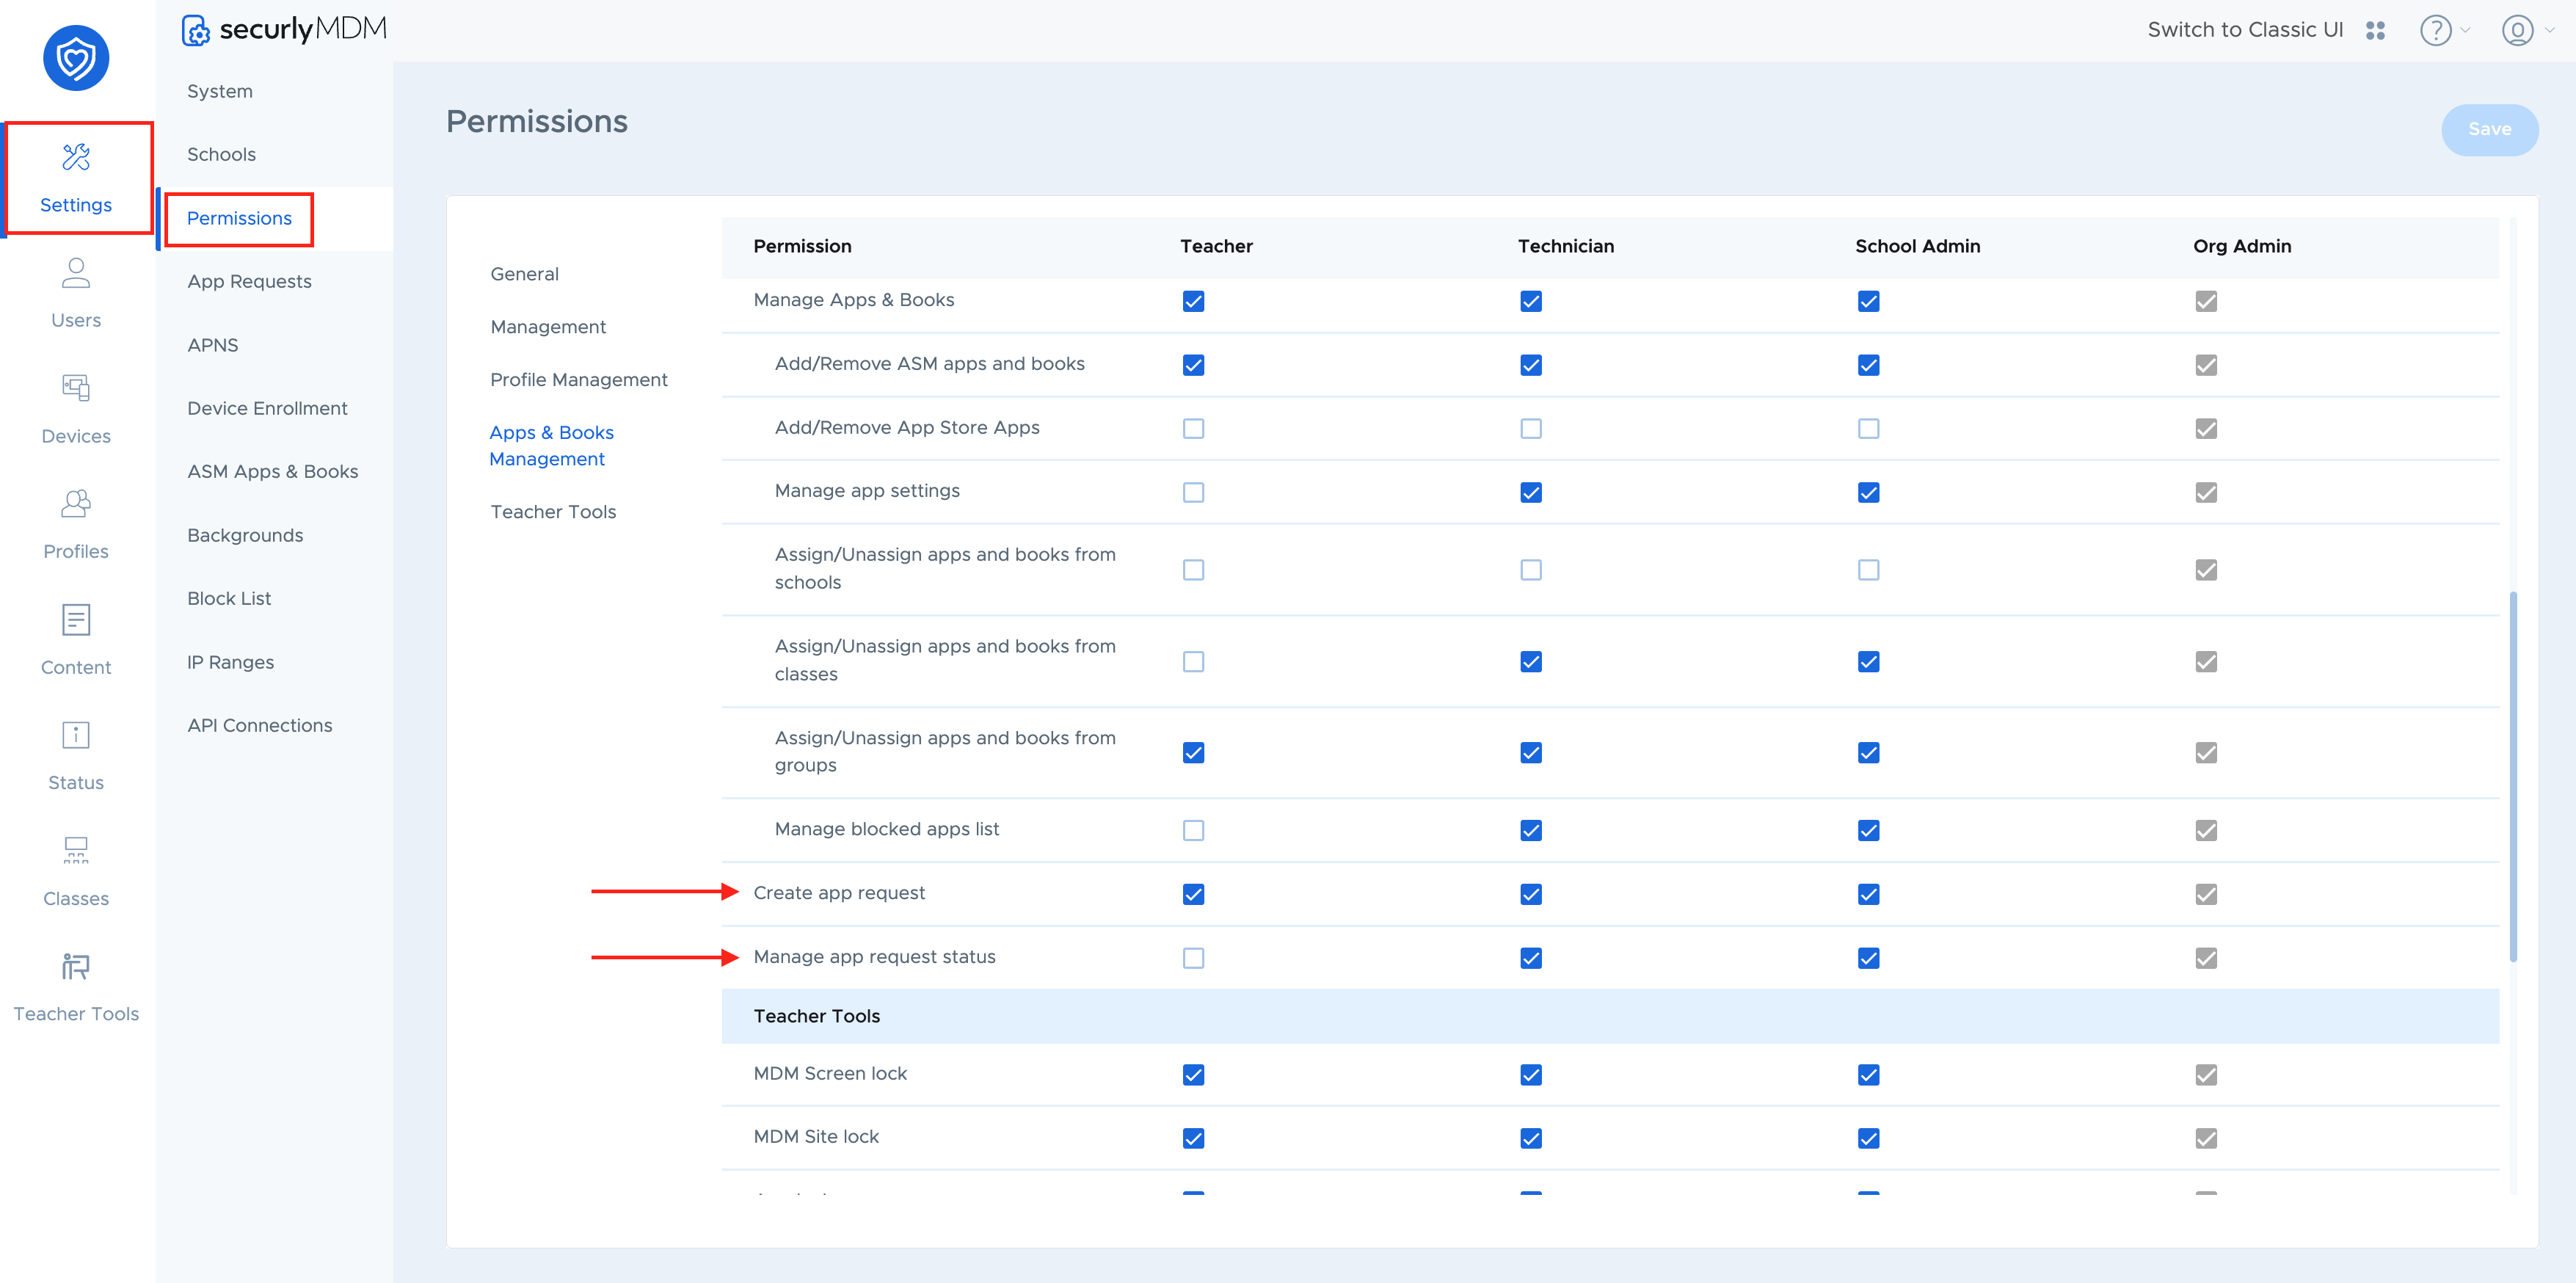The image size is (2576, 1283).
Task: Open the Content section icon
Action: 76,639
